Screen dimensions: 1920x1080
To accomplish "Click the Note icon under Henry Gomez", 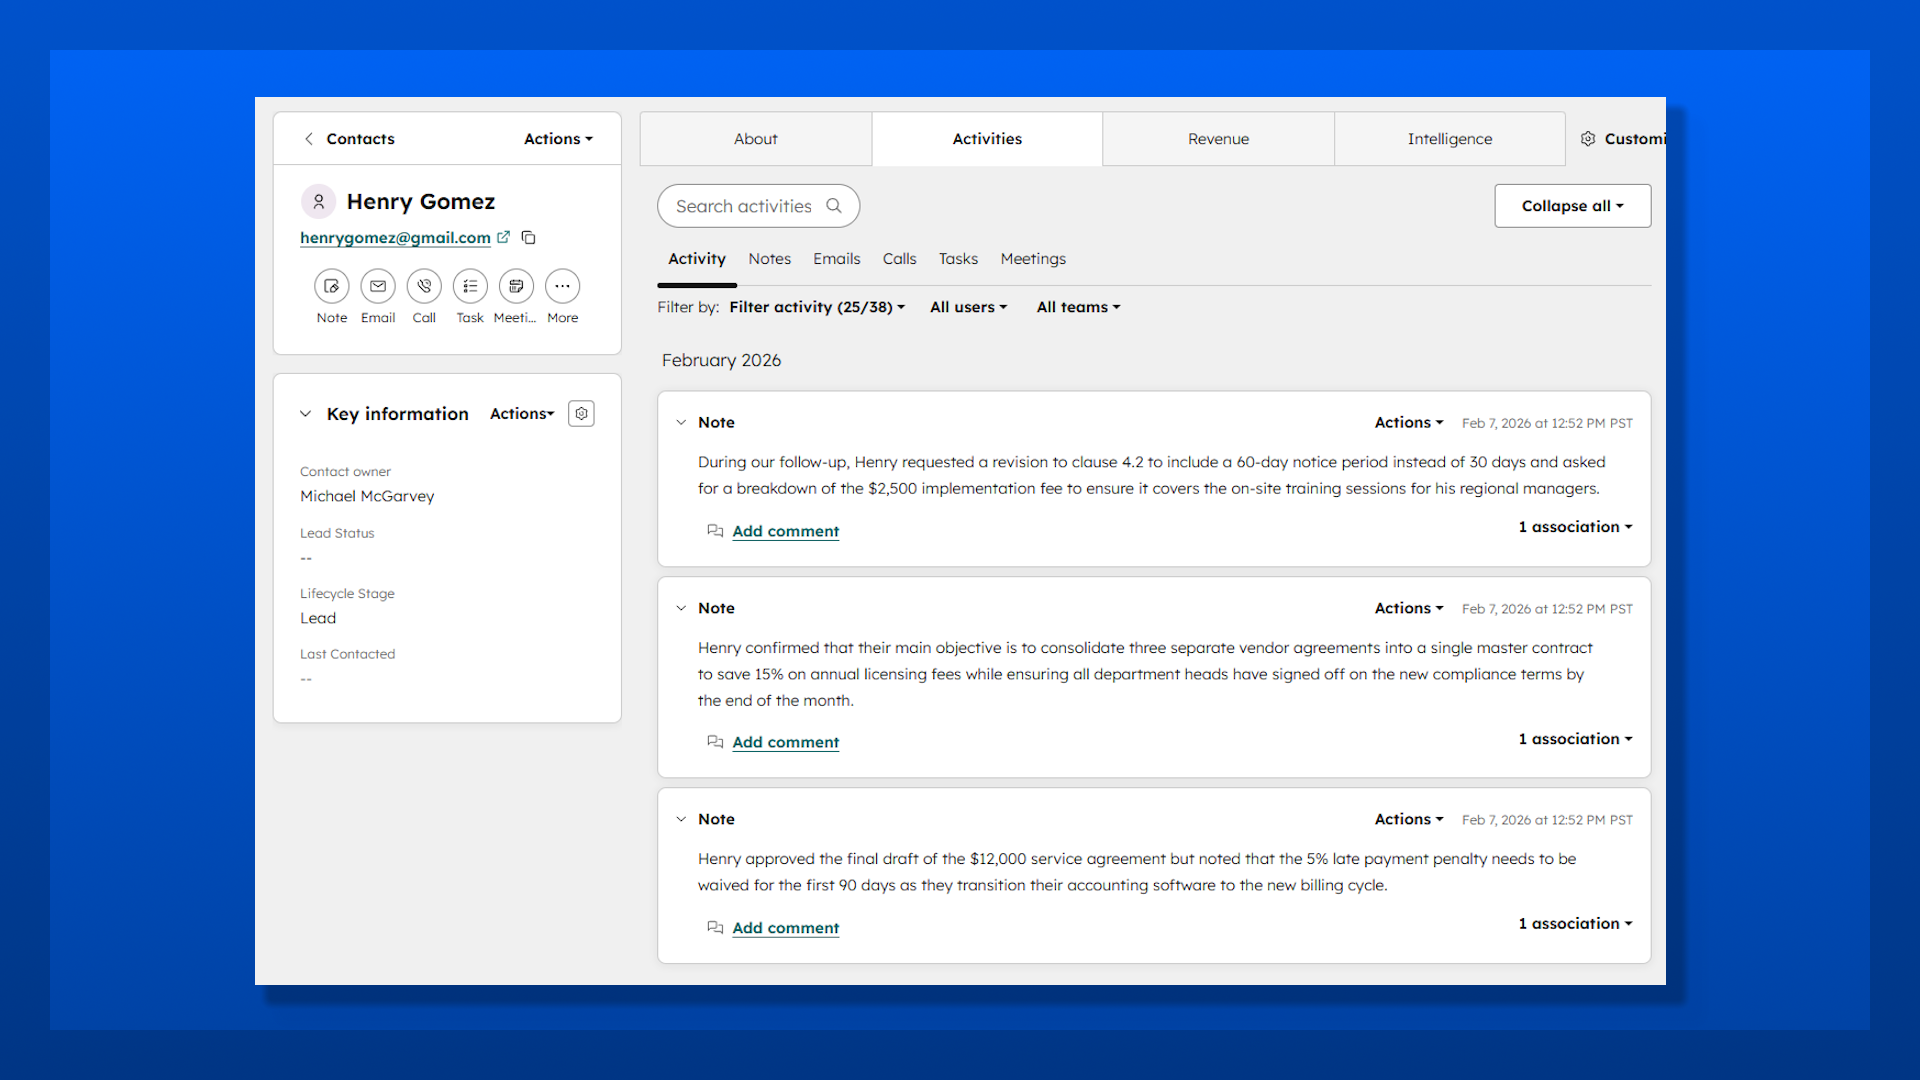I will (331, 286).
